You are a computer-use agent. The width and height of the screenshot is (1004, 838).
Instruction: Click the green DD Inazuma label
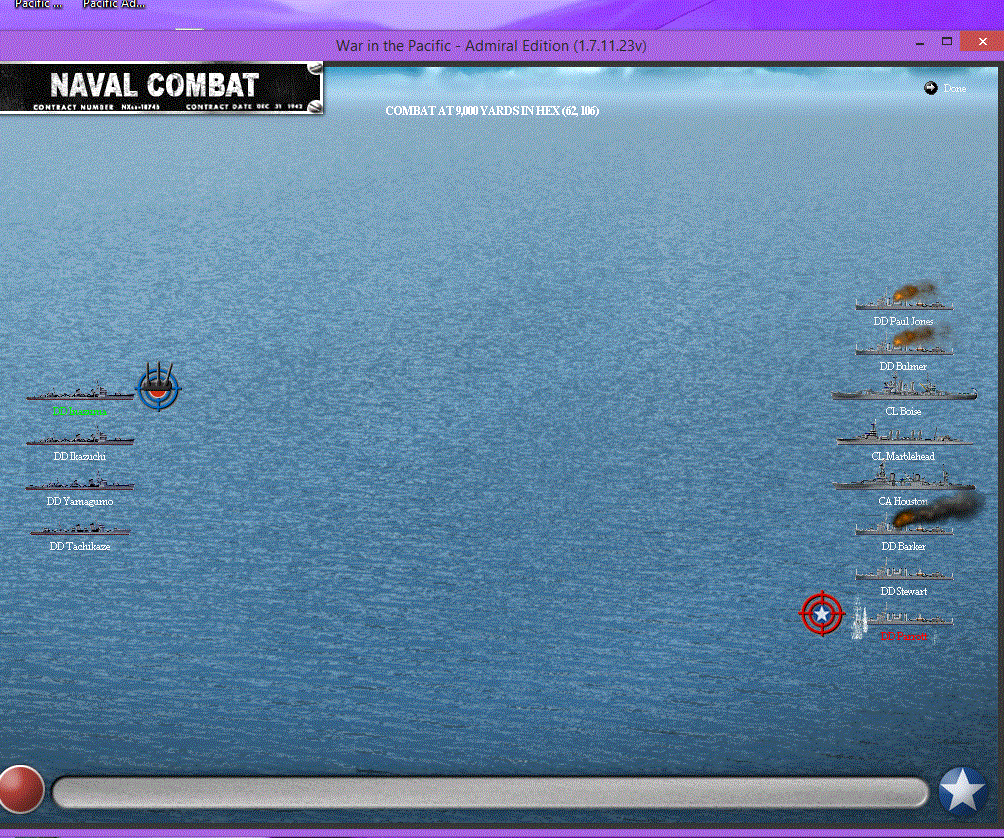80,412
